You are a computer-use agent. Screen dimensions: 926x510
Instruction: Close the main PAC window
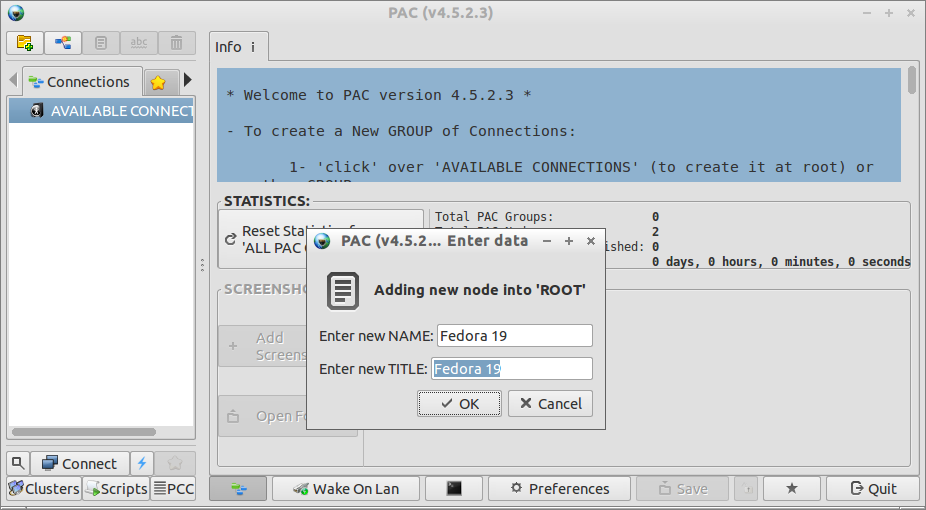coord(911,13)
